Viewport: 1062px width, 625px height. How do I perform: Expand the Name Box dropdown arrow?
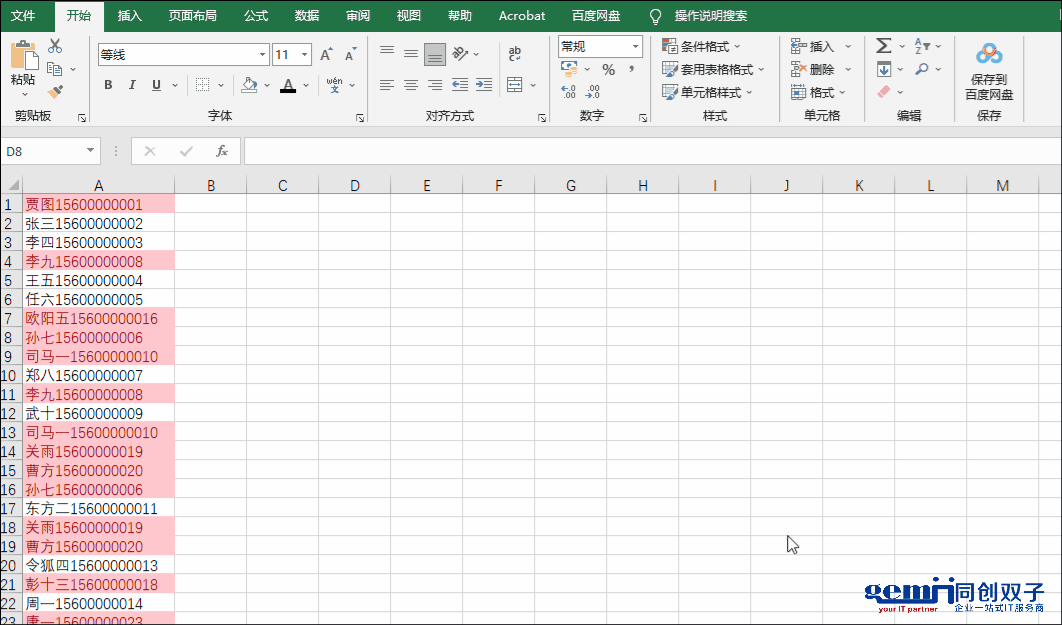click(x=91, y=151)
